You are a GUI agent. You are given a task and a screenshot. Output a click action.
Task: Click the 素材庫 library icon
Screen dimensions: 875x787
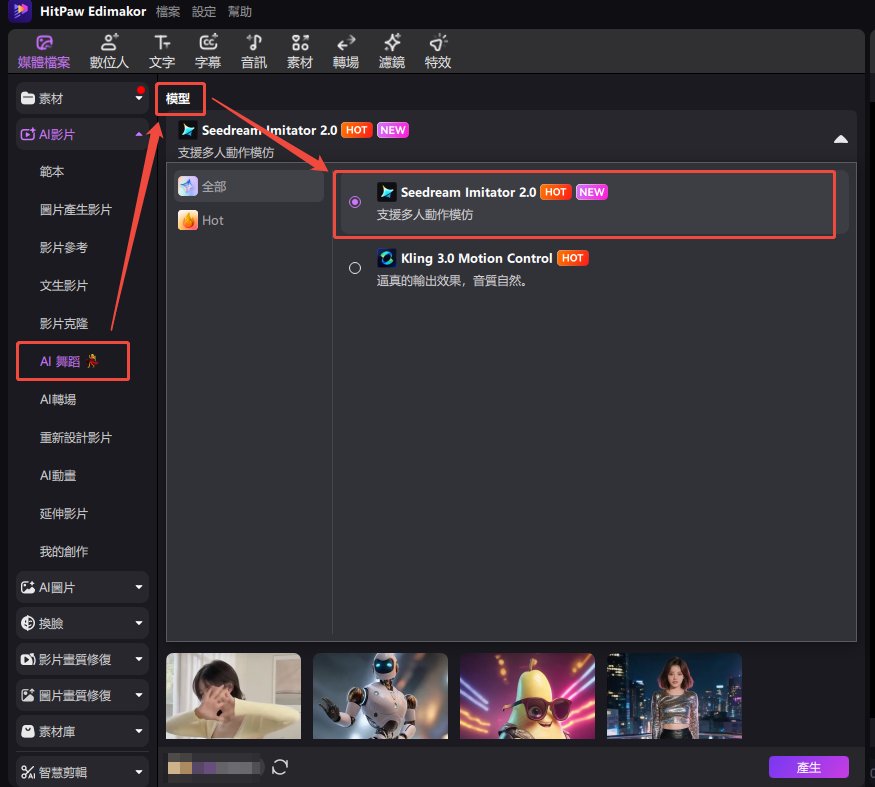pyautogui.click(x=28, y=731)
